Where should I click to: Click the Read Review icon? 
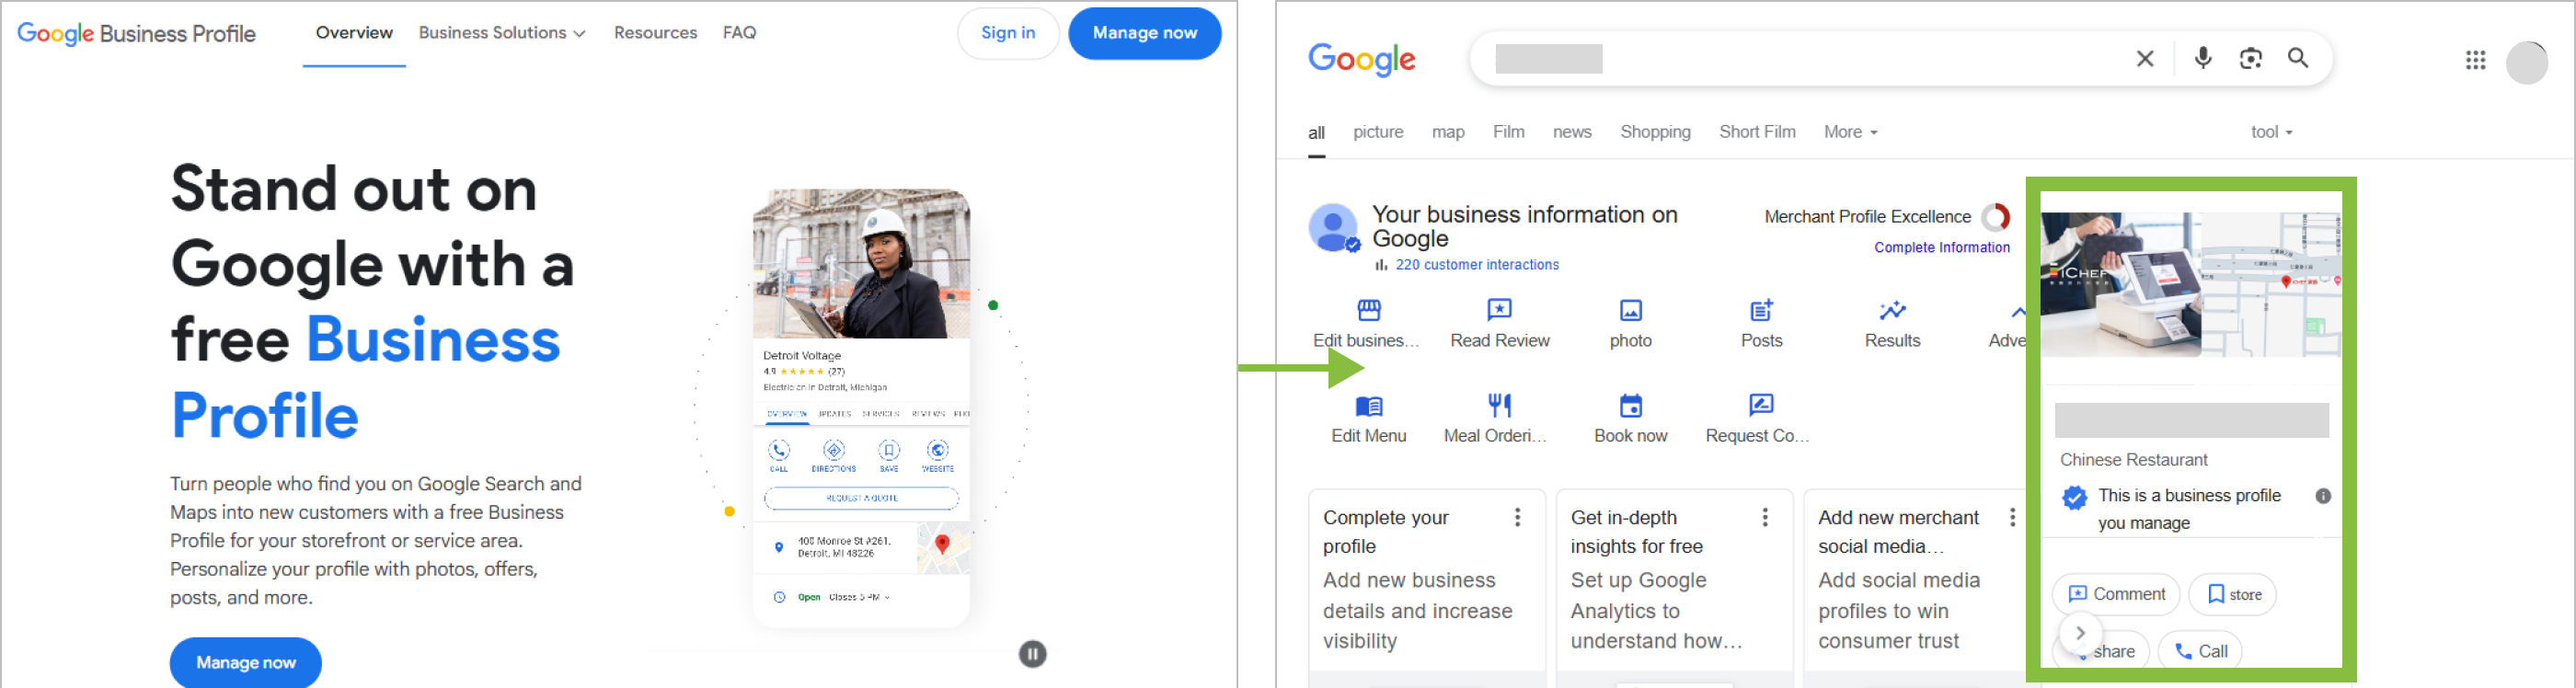tap(1499, 310)
